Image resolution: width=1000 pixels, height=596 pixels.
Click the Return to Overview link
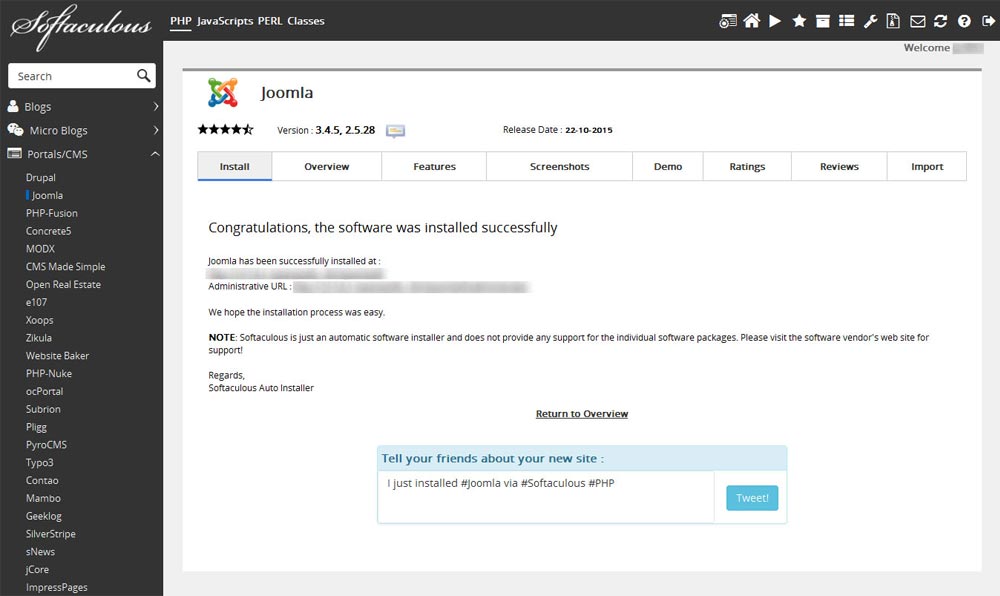click(x=582, y=414)
